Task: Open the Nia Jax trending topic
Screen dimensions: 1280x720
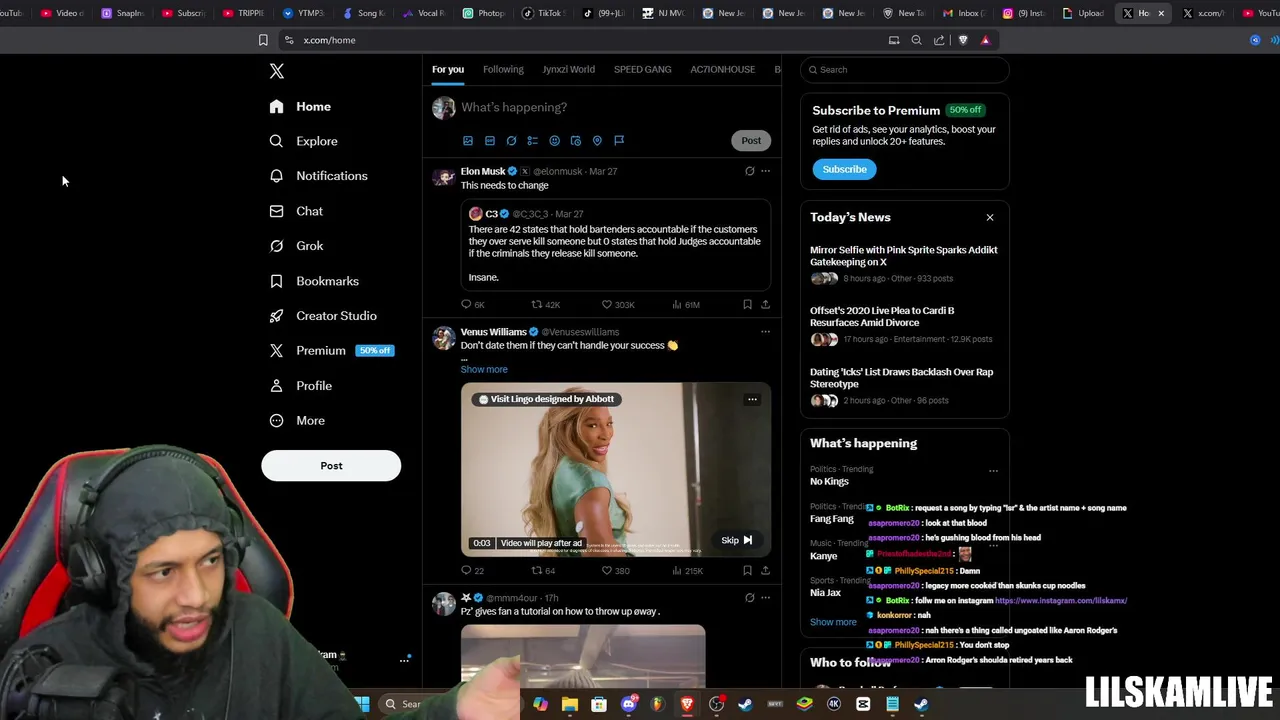Action: coord(825,593)
